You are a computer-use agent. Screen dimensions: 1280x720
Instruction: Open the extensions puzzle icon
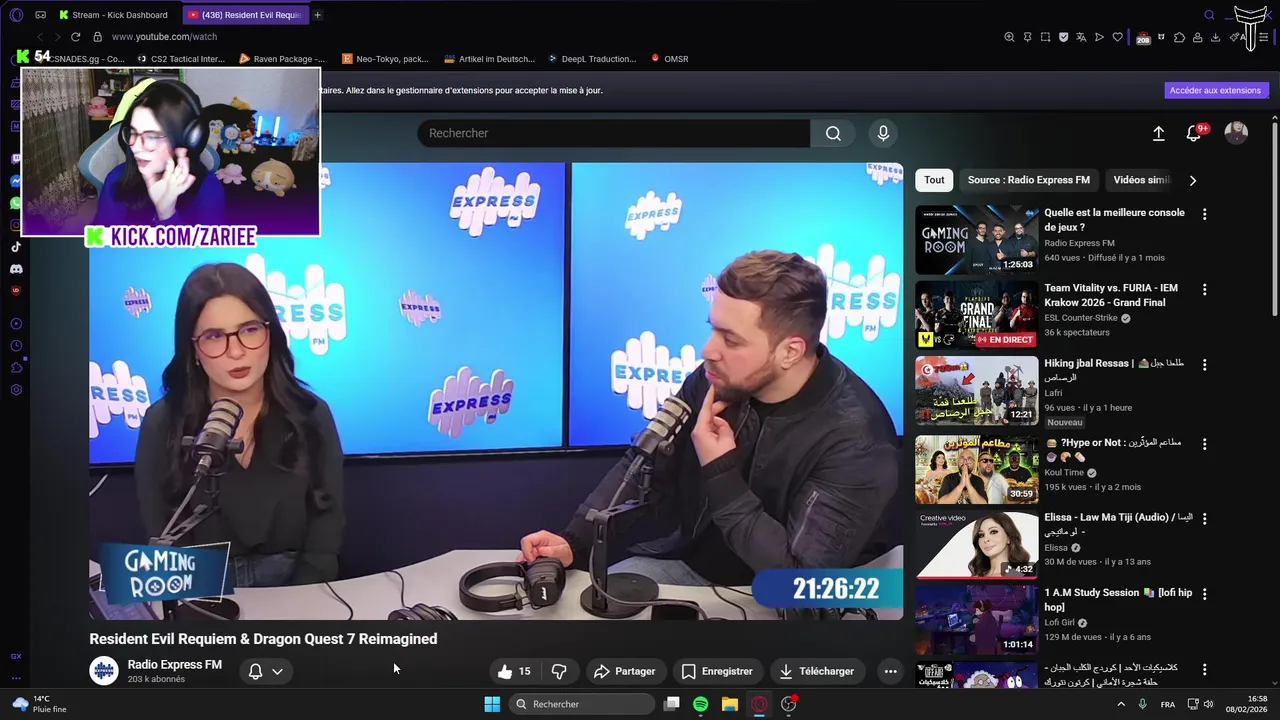click(1179, 37)
